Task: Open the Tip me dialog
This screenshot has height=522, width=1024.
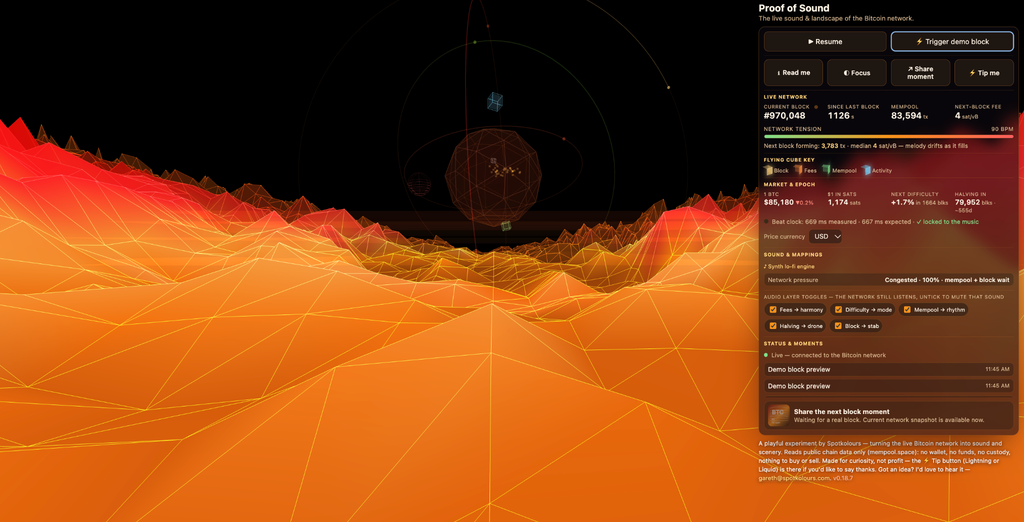Action: point(984,73)
